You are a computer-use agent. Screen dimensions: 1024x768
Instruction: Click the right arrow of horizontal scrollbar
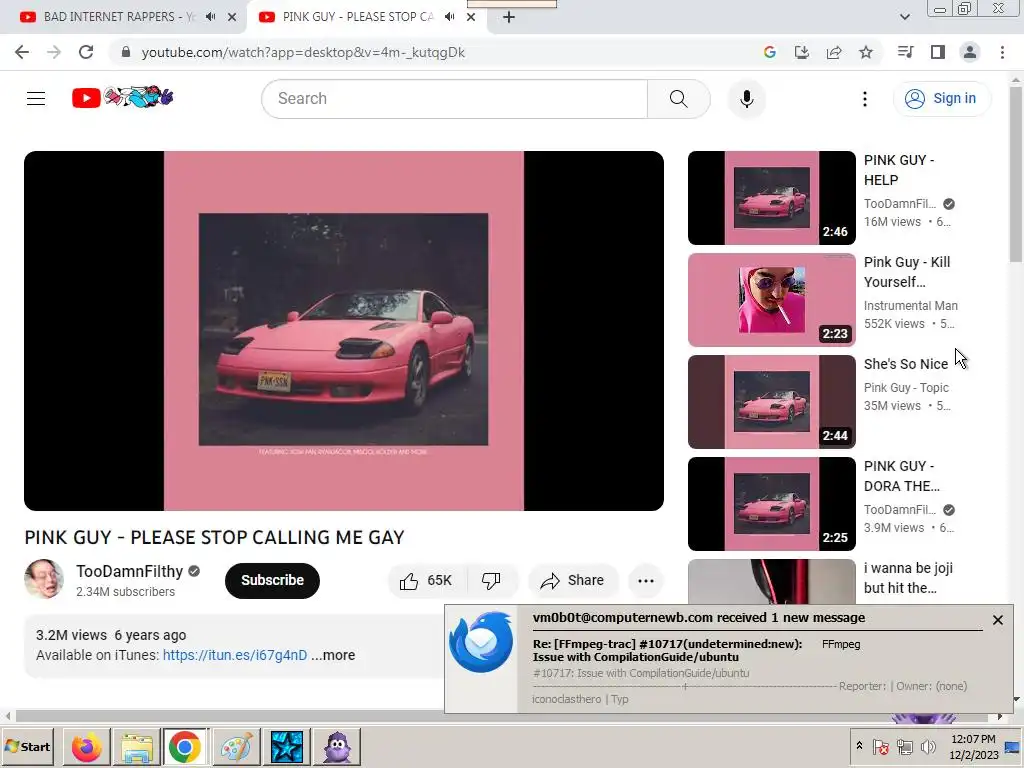(x=1000, y=716)
